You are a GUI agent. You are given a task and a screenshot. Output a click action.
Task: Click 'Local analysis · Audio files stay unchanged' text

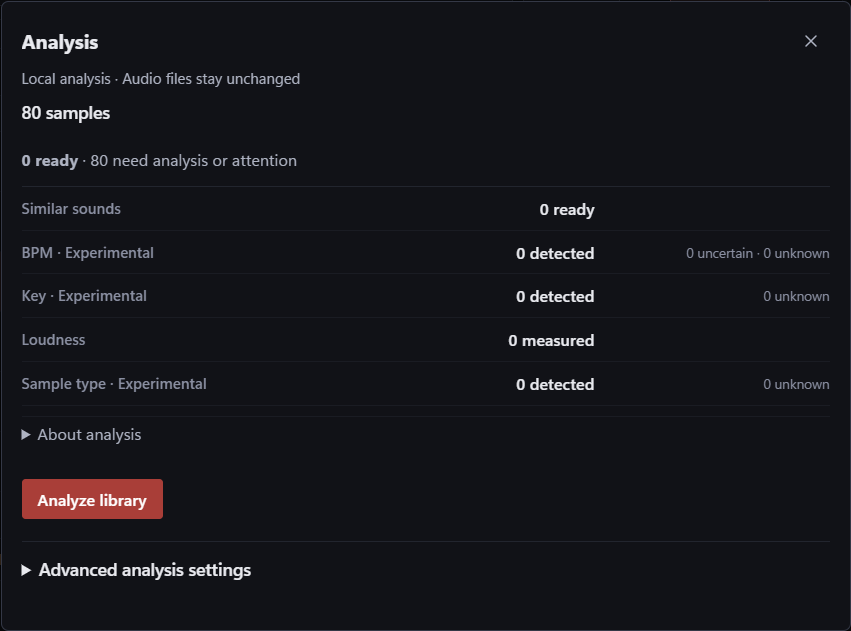coord(161,79)
